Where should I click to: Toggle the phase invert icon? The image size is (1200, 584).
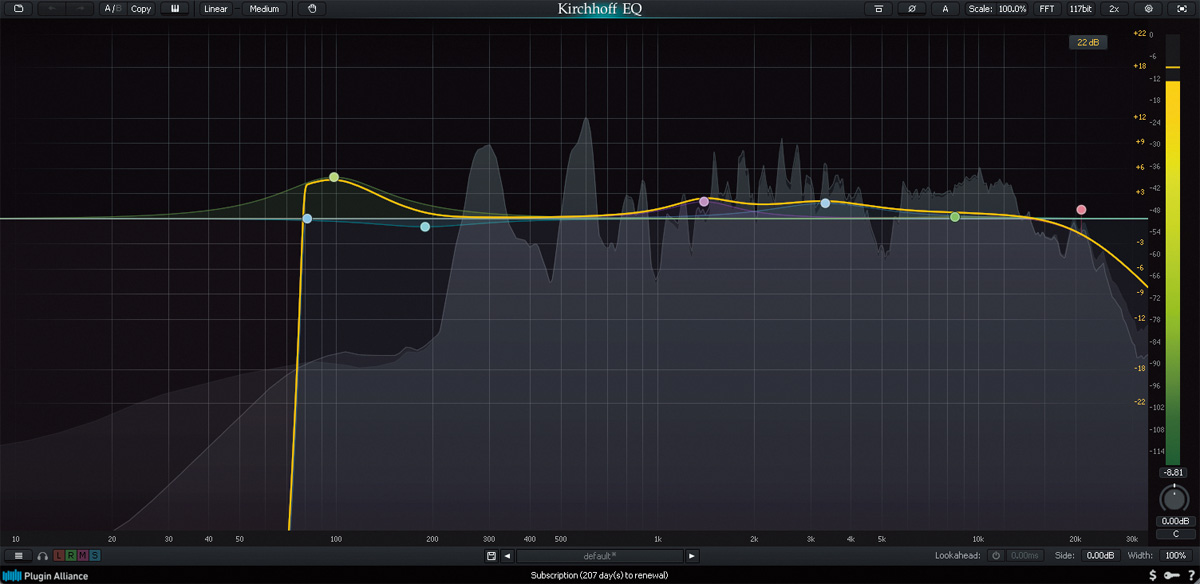click(x=911, y=9)
